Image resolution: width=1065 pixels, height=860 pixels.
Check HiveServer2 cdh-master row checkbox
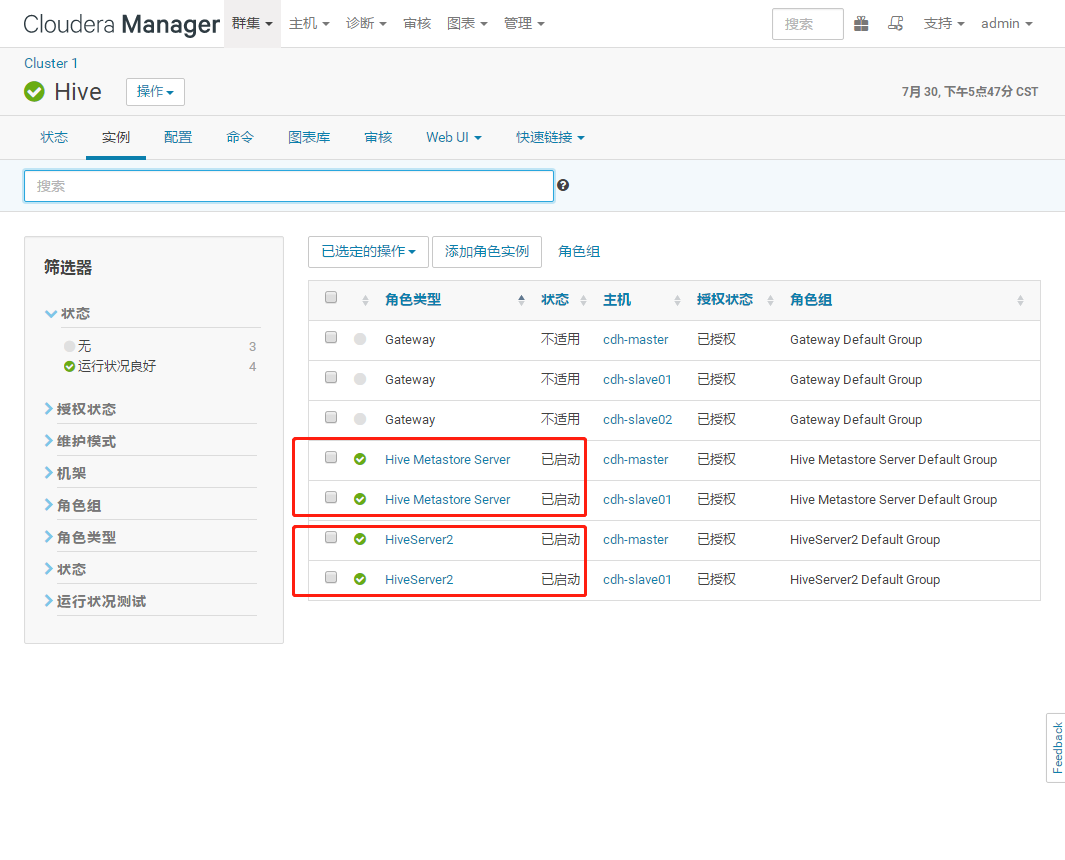[x=331, y=538]
